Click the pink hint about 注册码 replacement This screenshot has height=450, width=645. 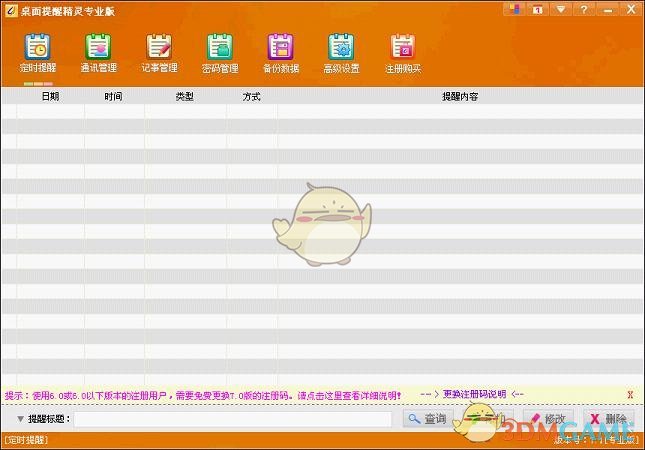[x=203, y=395]
